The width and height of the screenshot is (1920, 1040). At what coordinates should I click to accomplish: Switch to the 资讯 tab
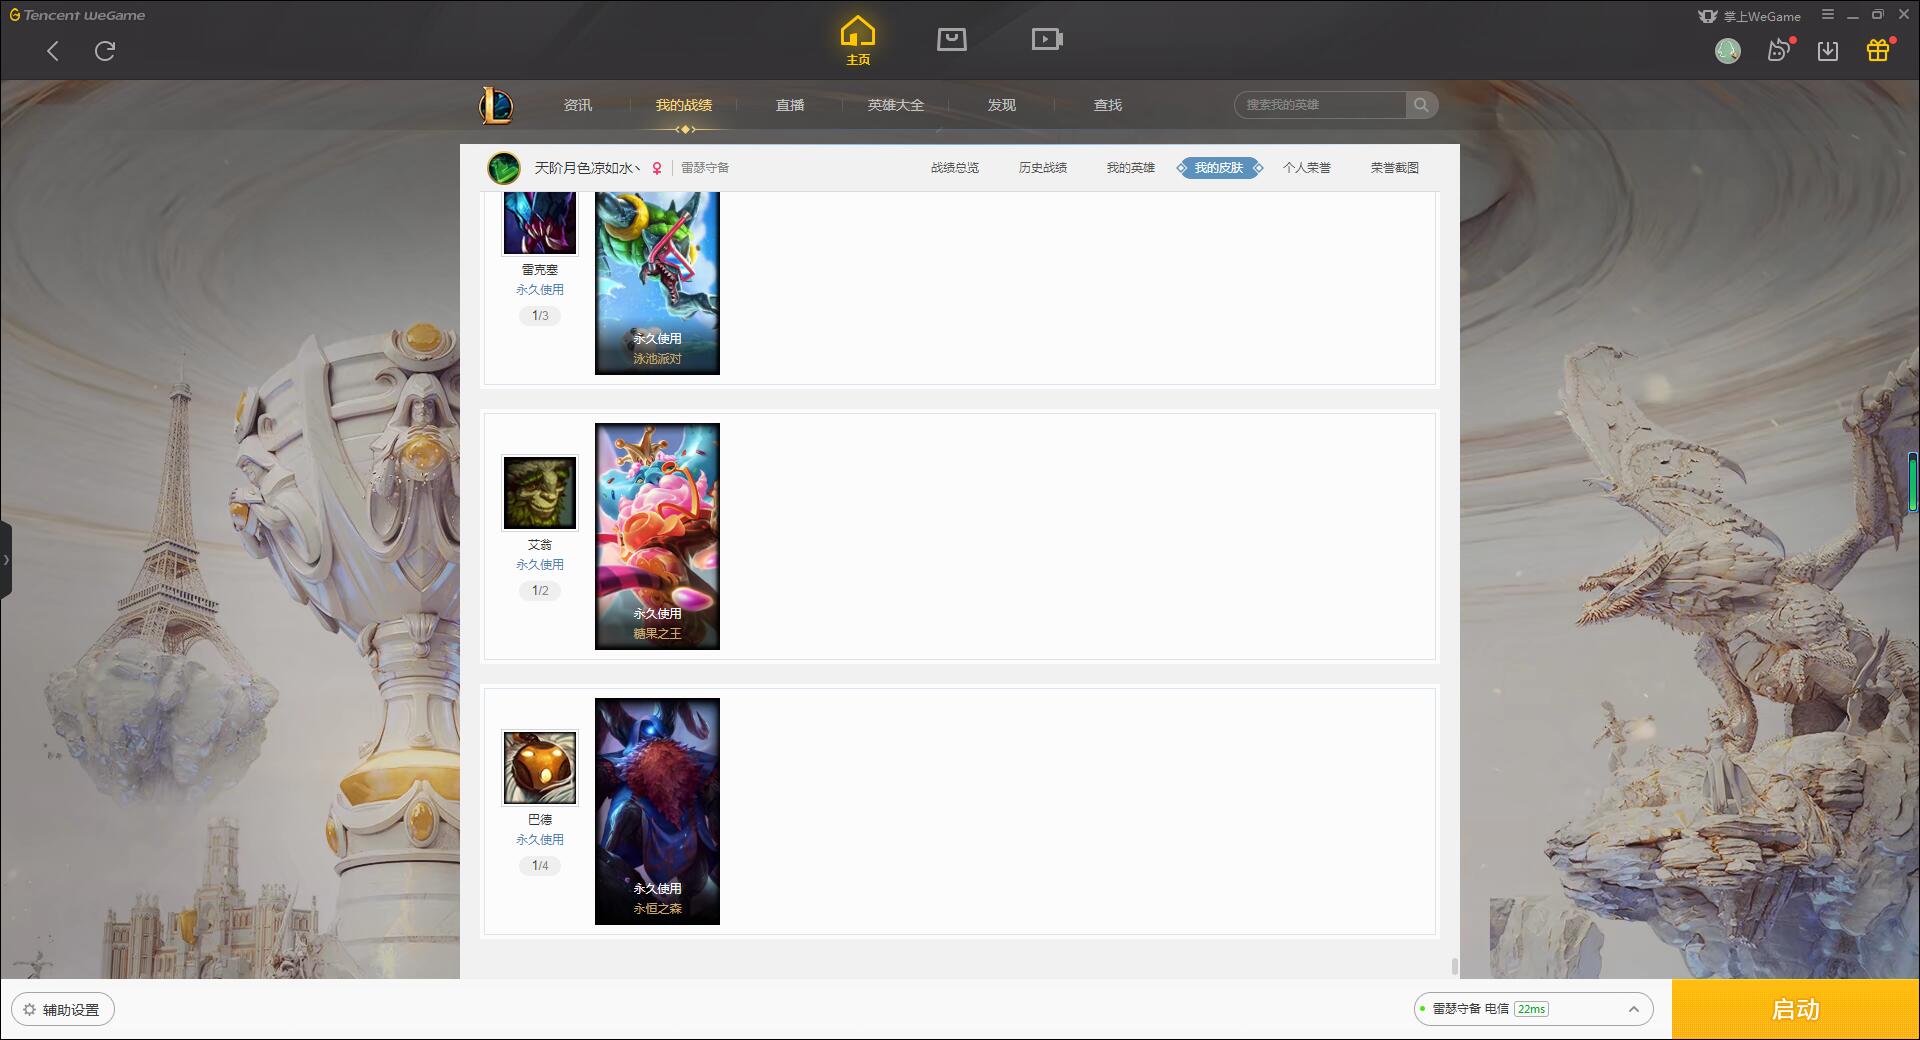coord(578,105)
